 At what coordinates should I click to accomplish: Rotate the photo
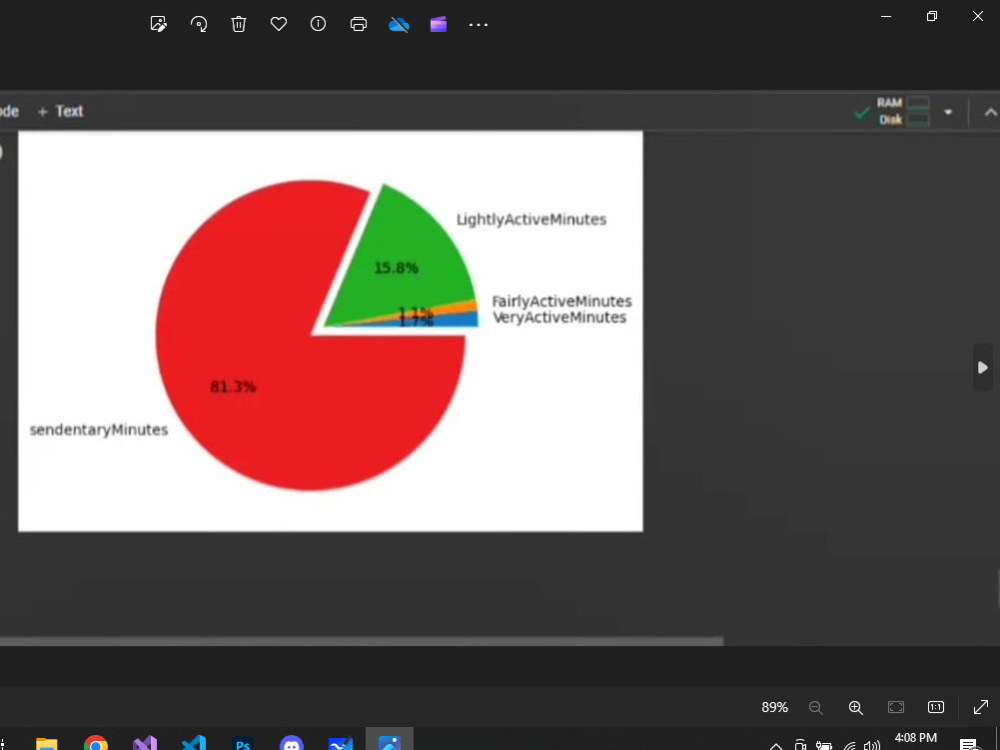point(198,24)
